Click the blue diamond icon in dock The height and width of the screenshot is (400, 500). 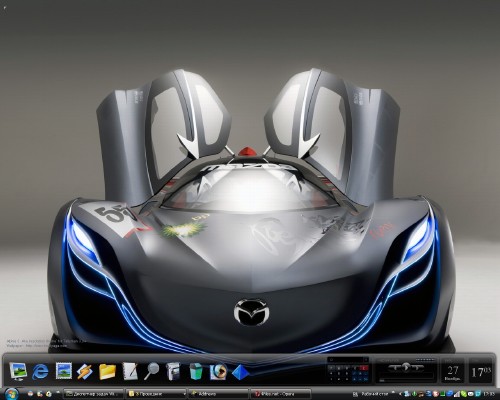coord(241,372)
